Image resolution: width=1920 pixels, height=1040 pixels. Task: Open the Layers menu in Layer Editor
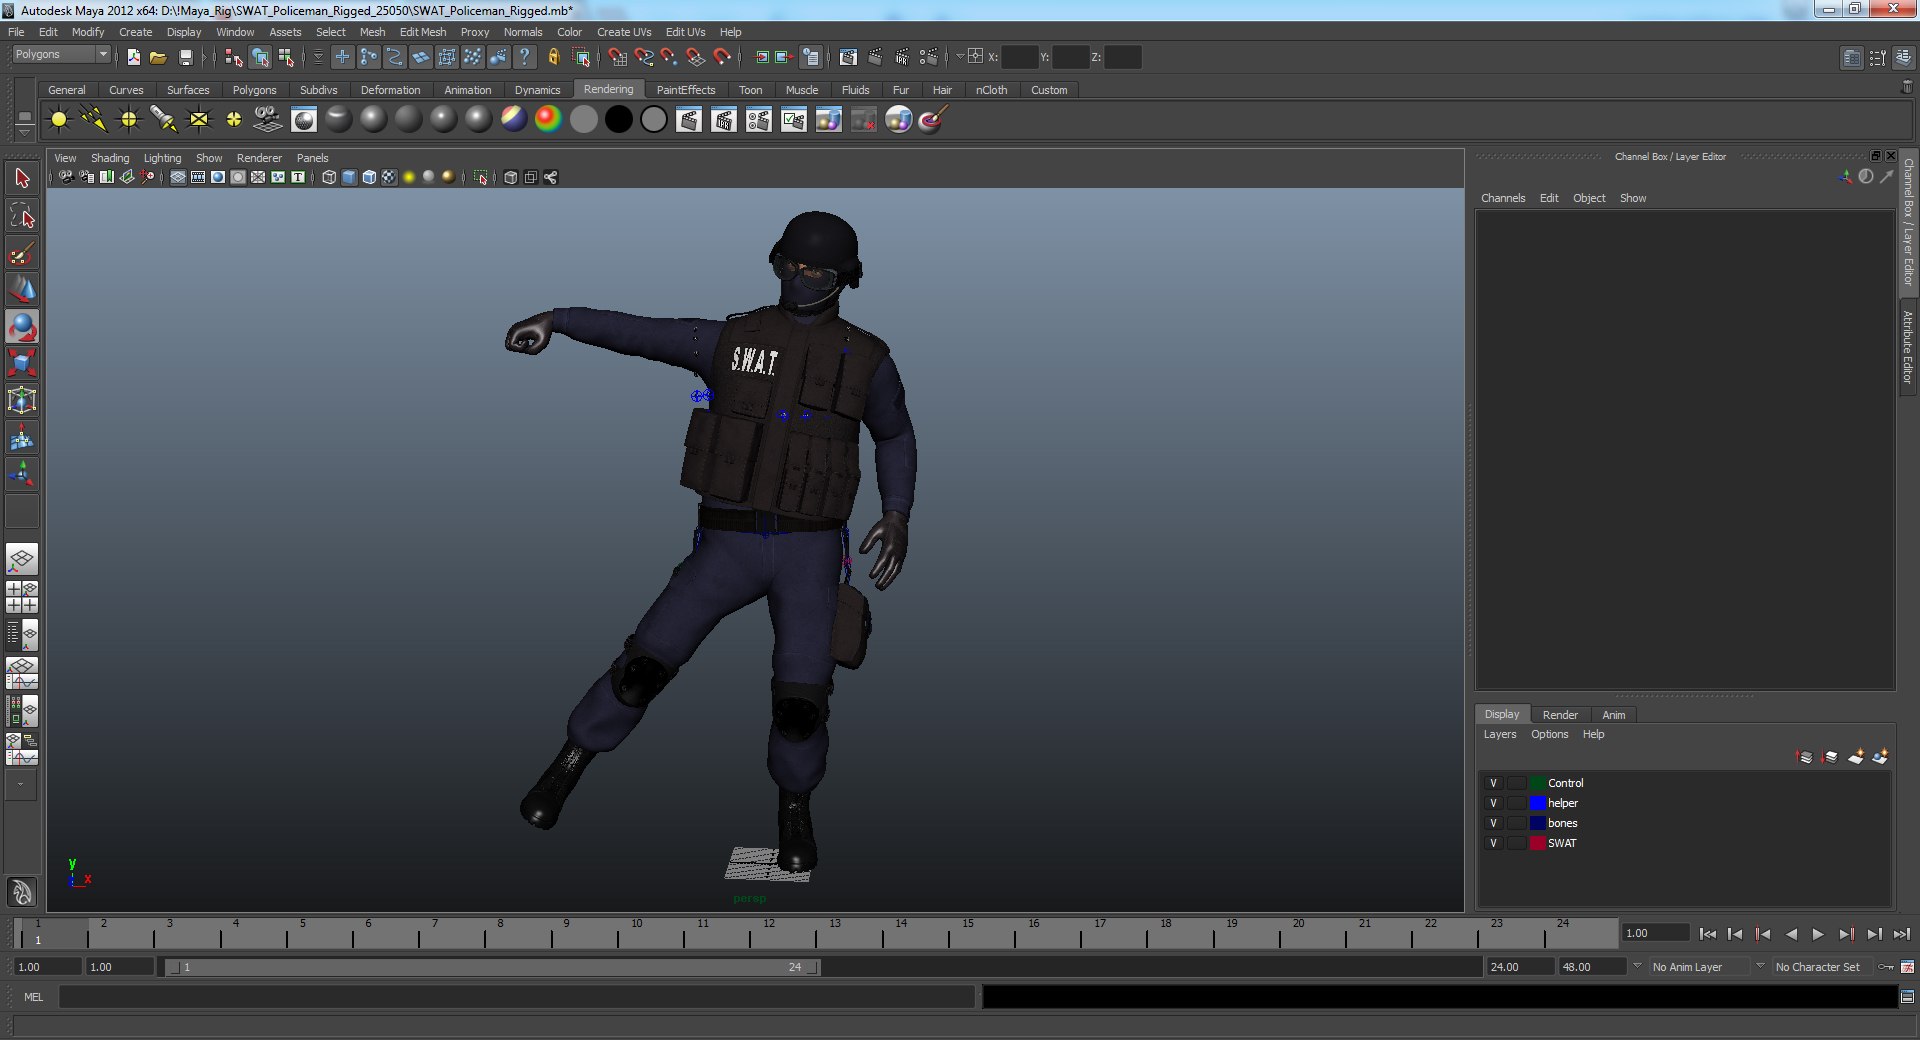click(x=1499, y=734)
